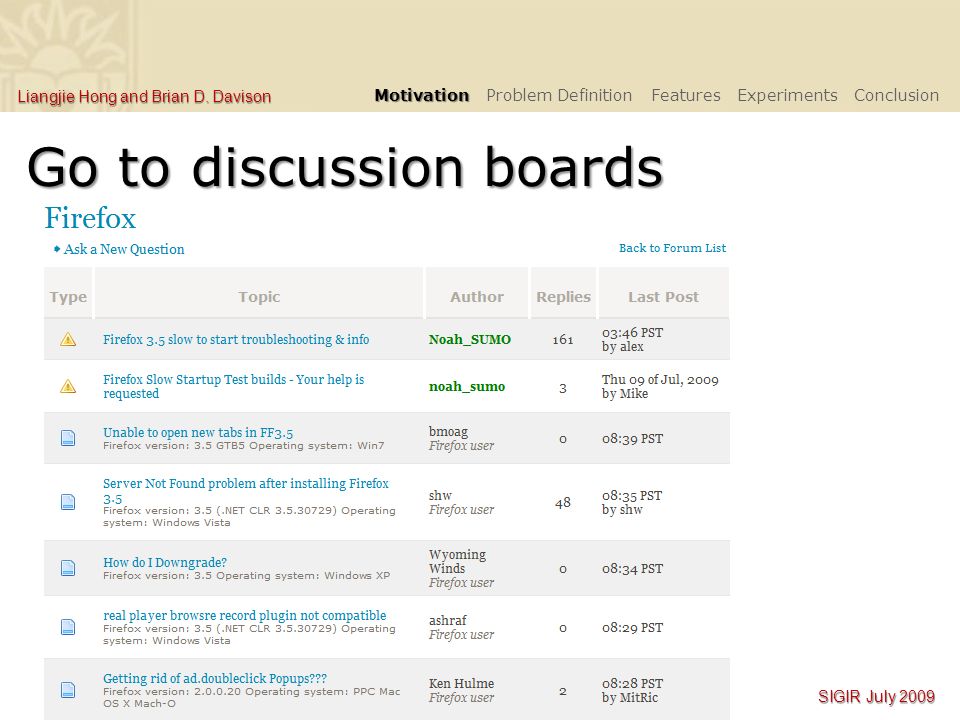Click 'Firefox version: 2.0.0.20' system details text
Image resolution: width=960 pixels, height=720 pixels.
(x=251, y=697)
